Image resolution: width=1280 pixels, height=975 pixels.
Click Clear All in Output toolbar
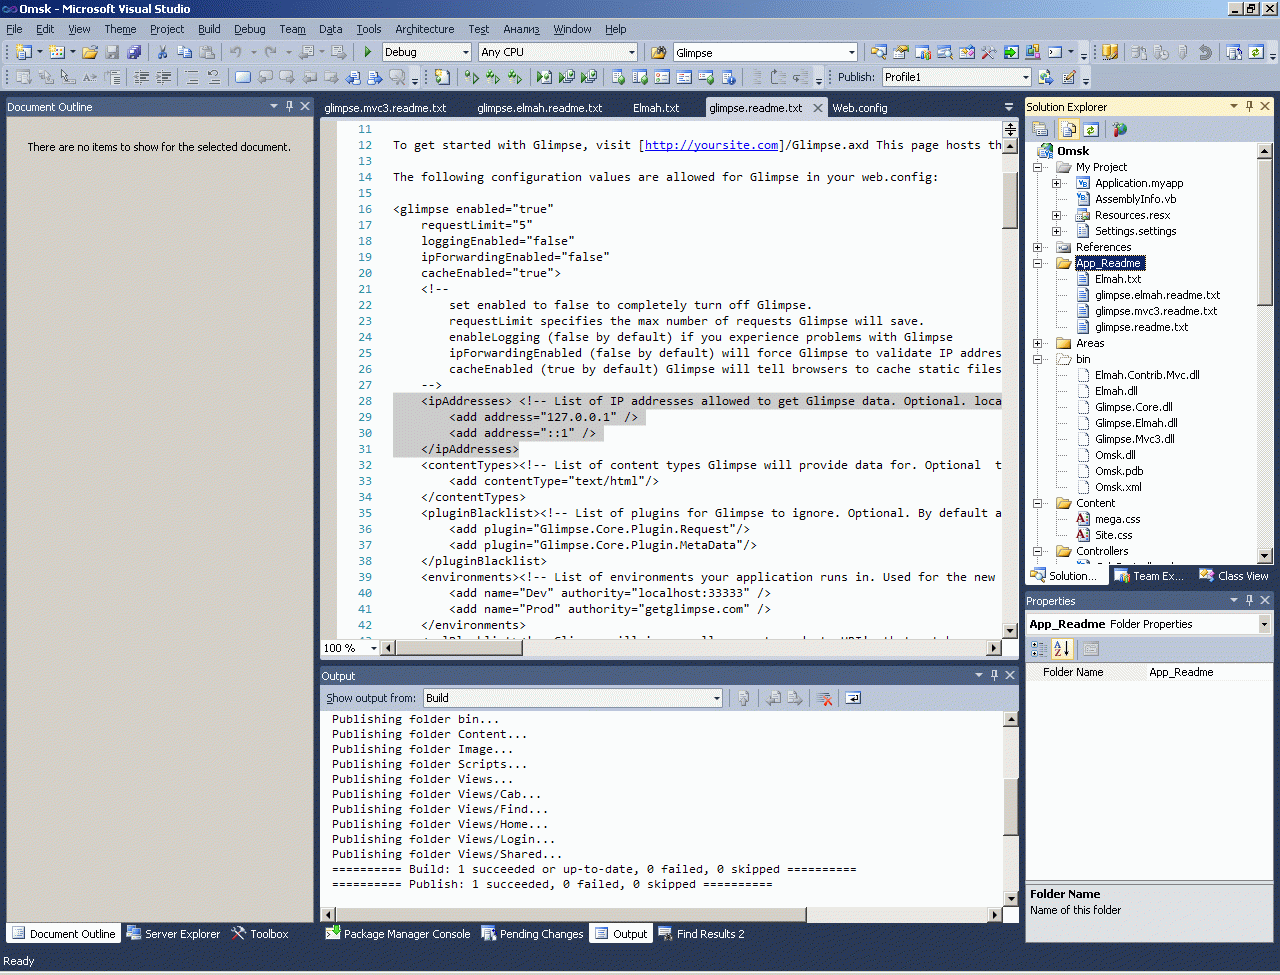pos(824,698)
